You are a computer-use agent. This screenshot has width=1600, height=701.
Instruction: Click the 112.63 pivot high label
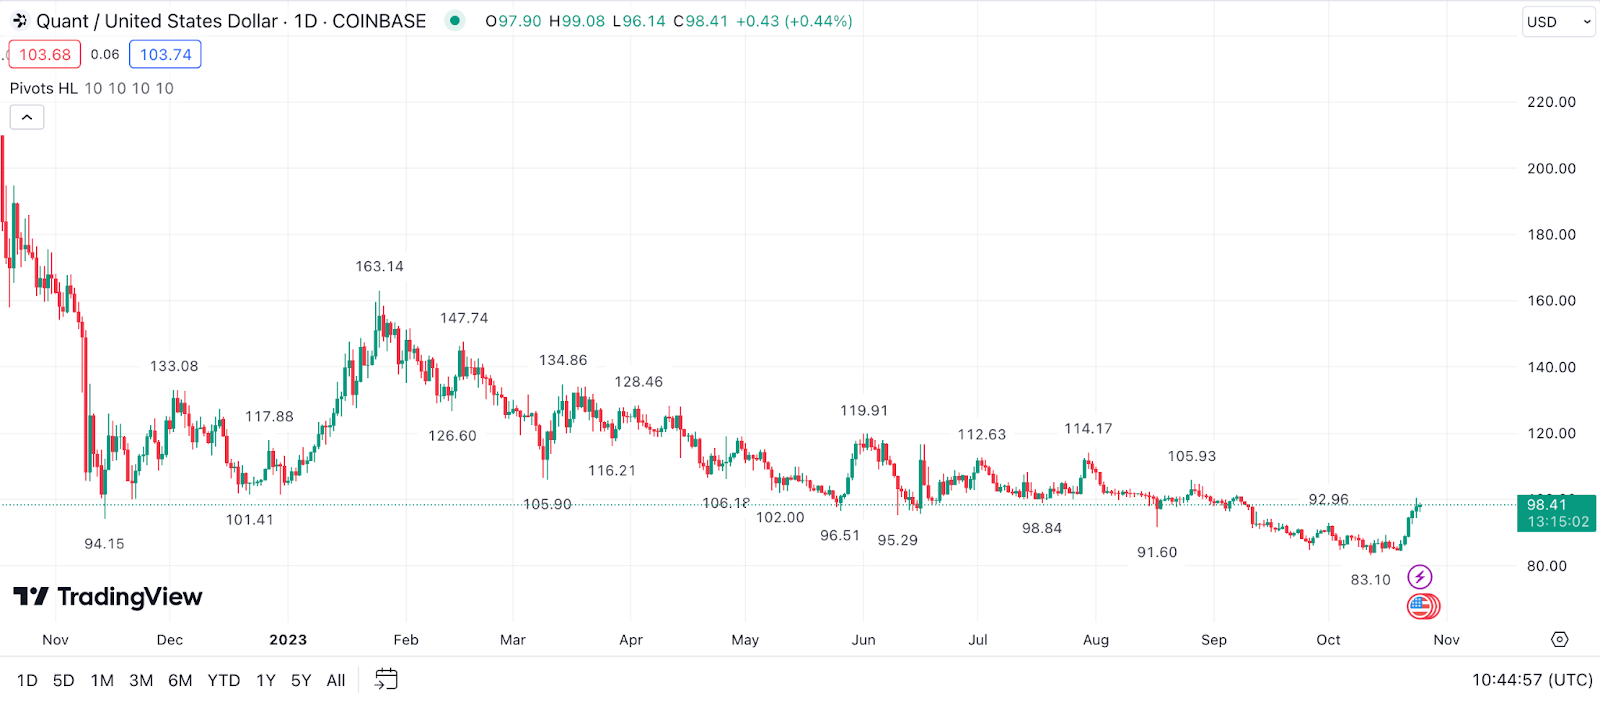click(982, 435)
